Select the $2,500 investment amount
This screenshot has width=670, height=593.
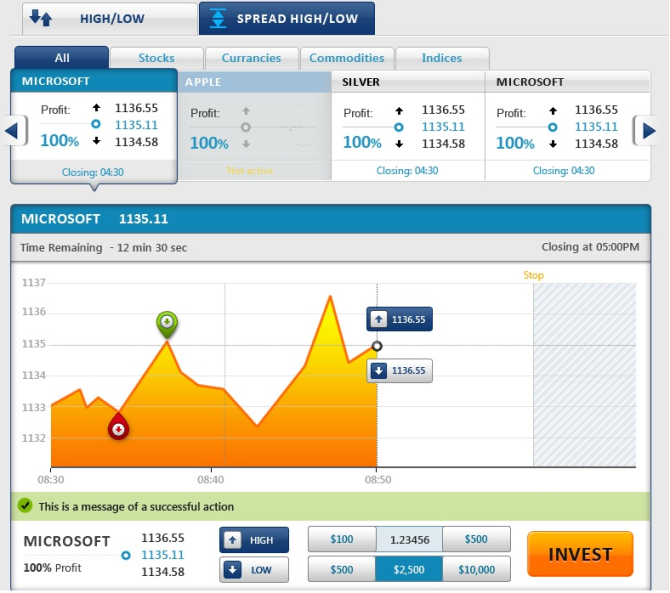pos(409,569)
